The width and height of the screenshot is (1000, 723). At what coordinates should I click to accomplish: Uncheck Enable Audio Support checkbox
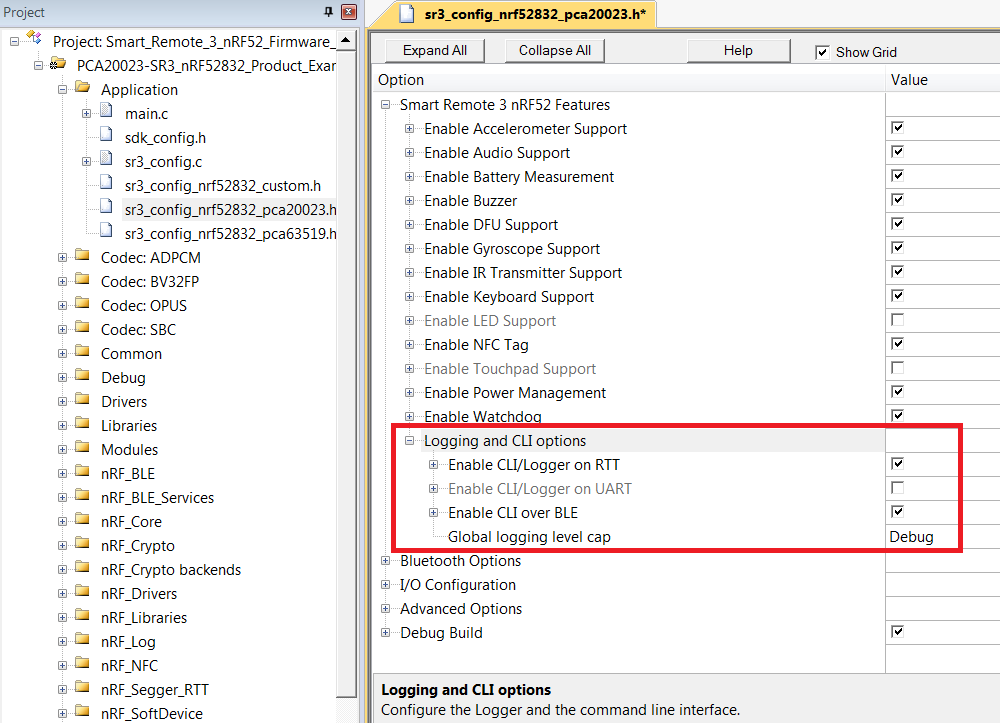(897, 152)
